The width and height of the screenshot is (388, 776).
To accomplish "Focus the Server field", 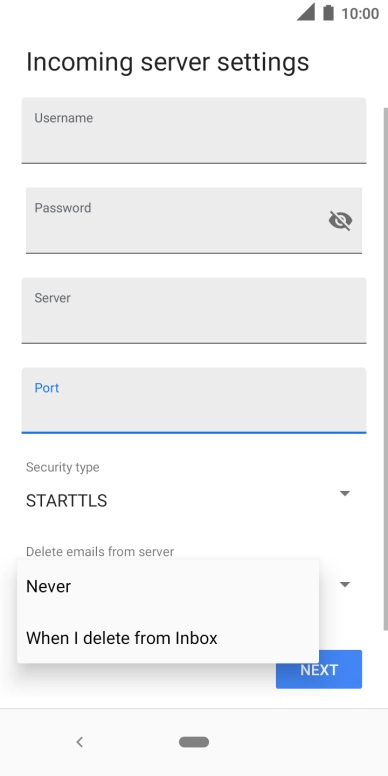I will (194, 310).
